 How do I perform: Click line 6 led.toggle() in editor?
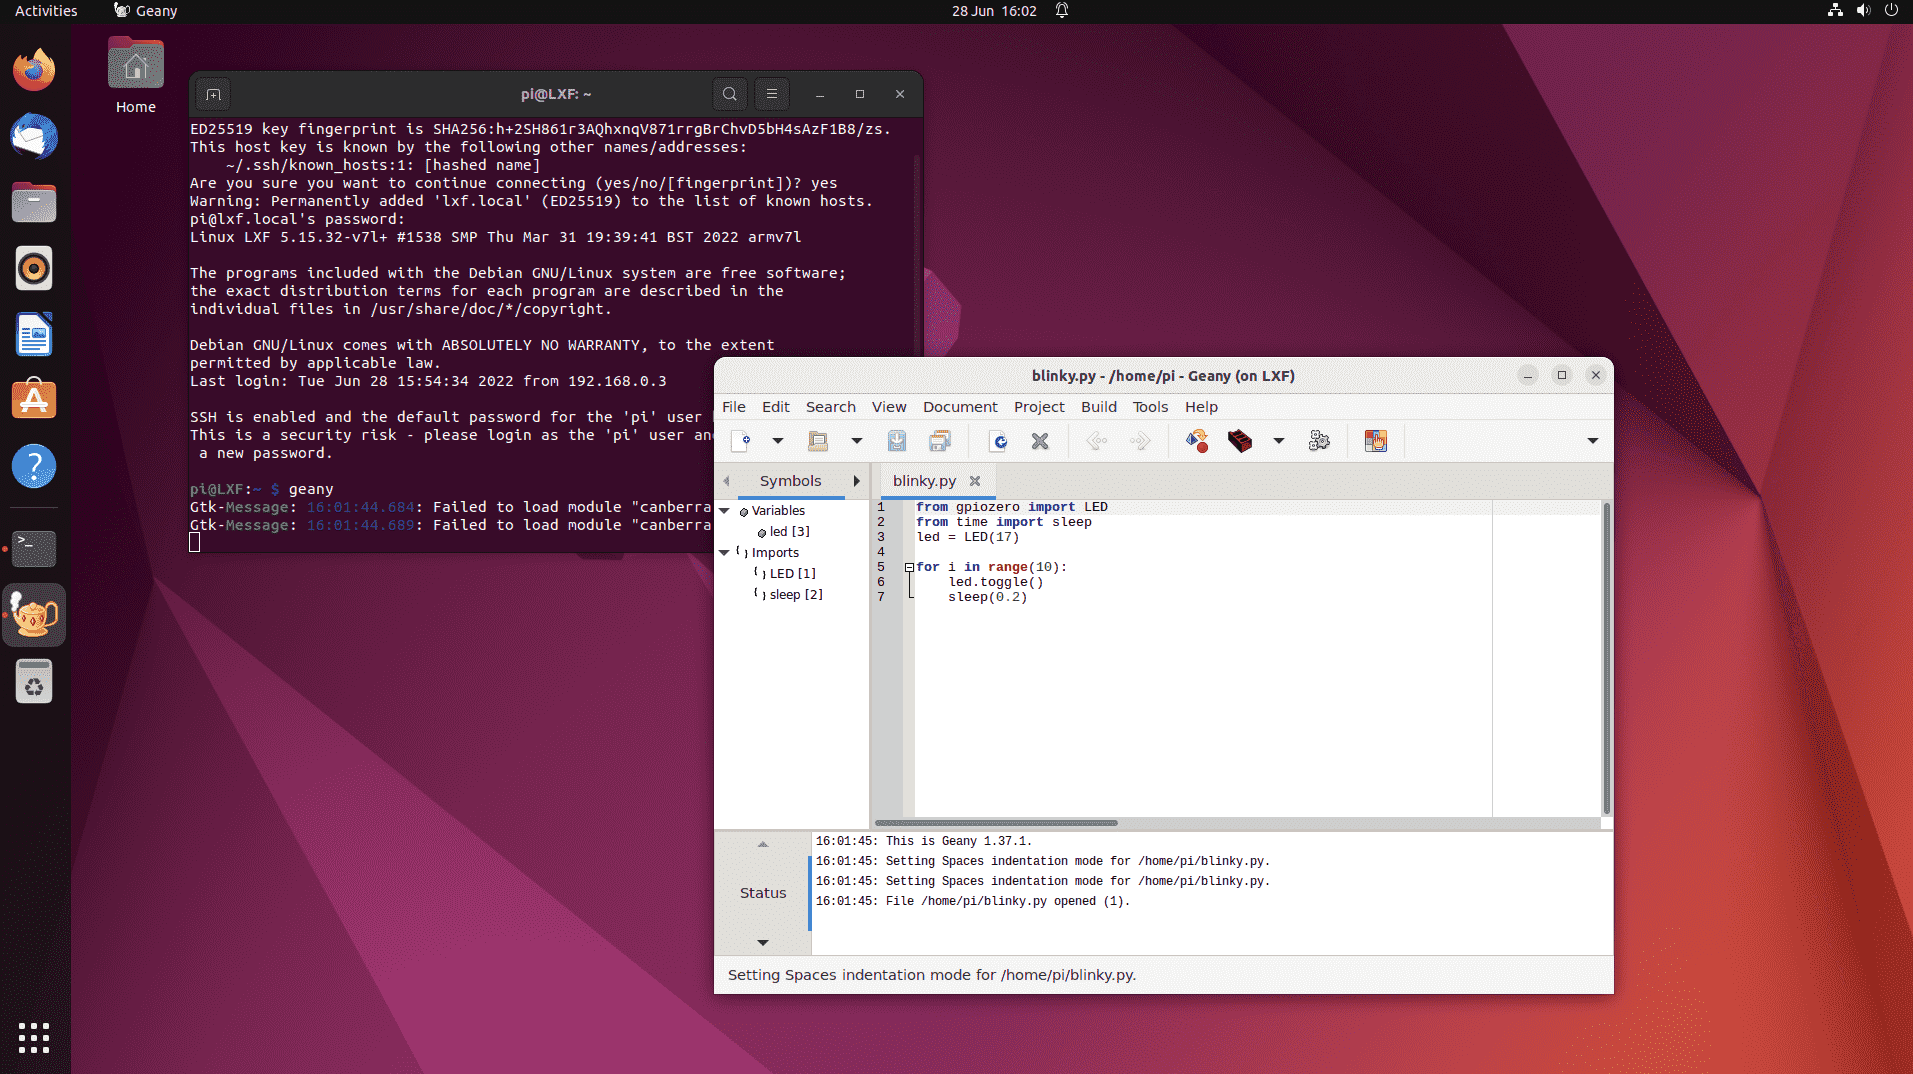tap(996, 582)
